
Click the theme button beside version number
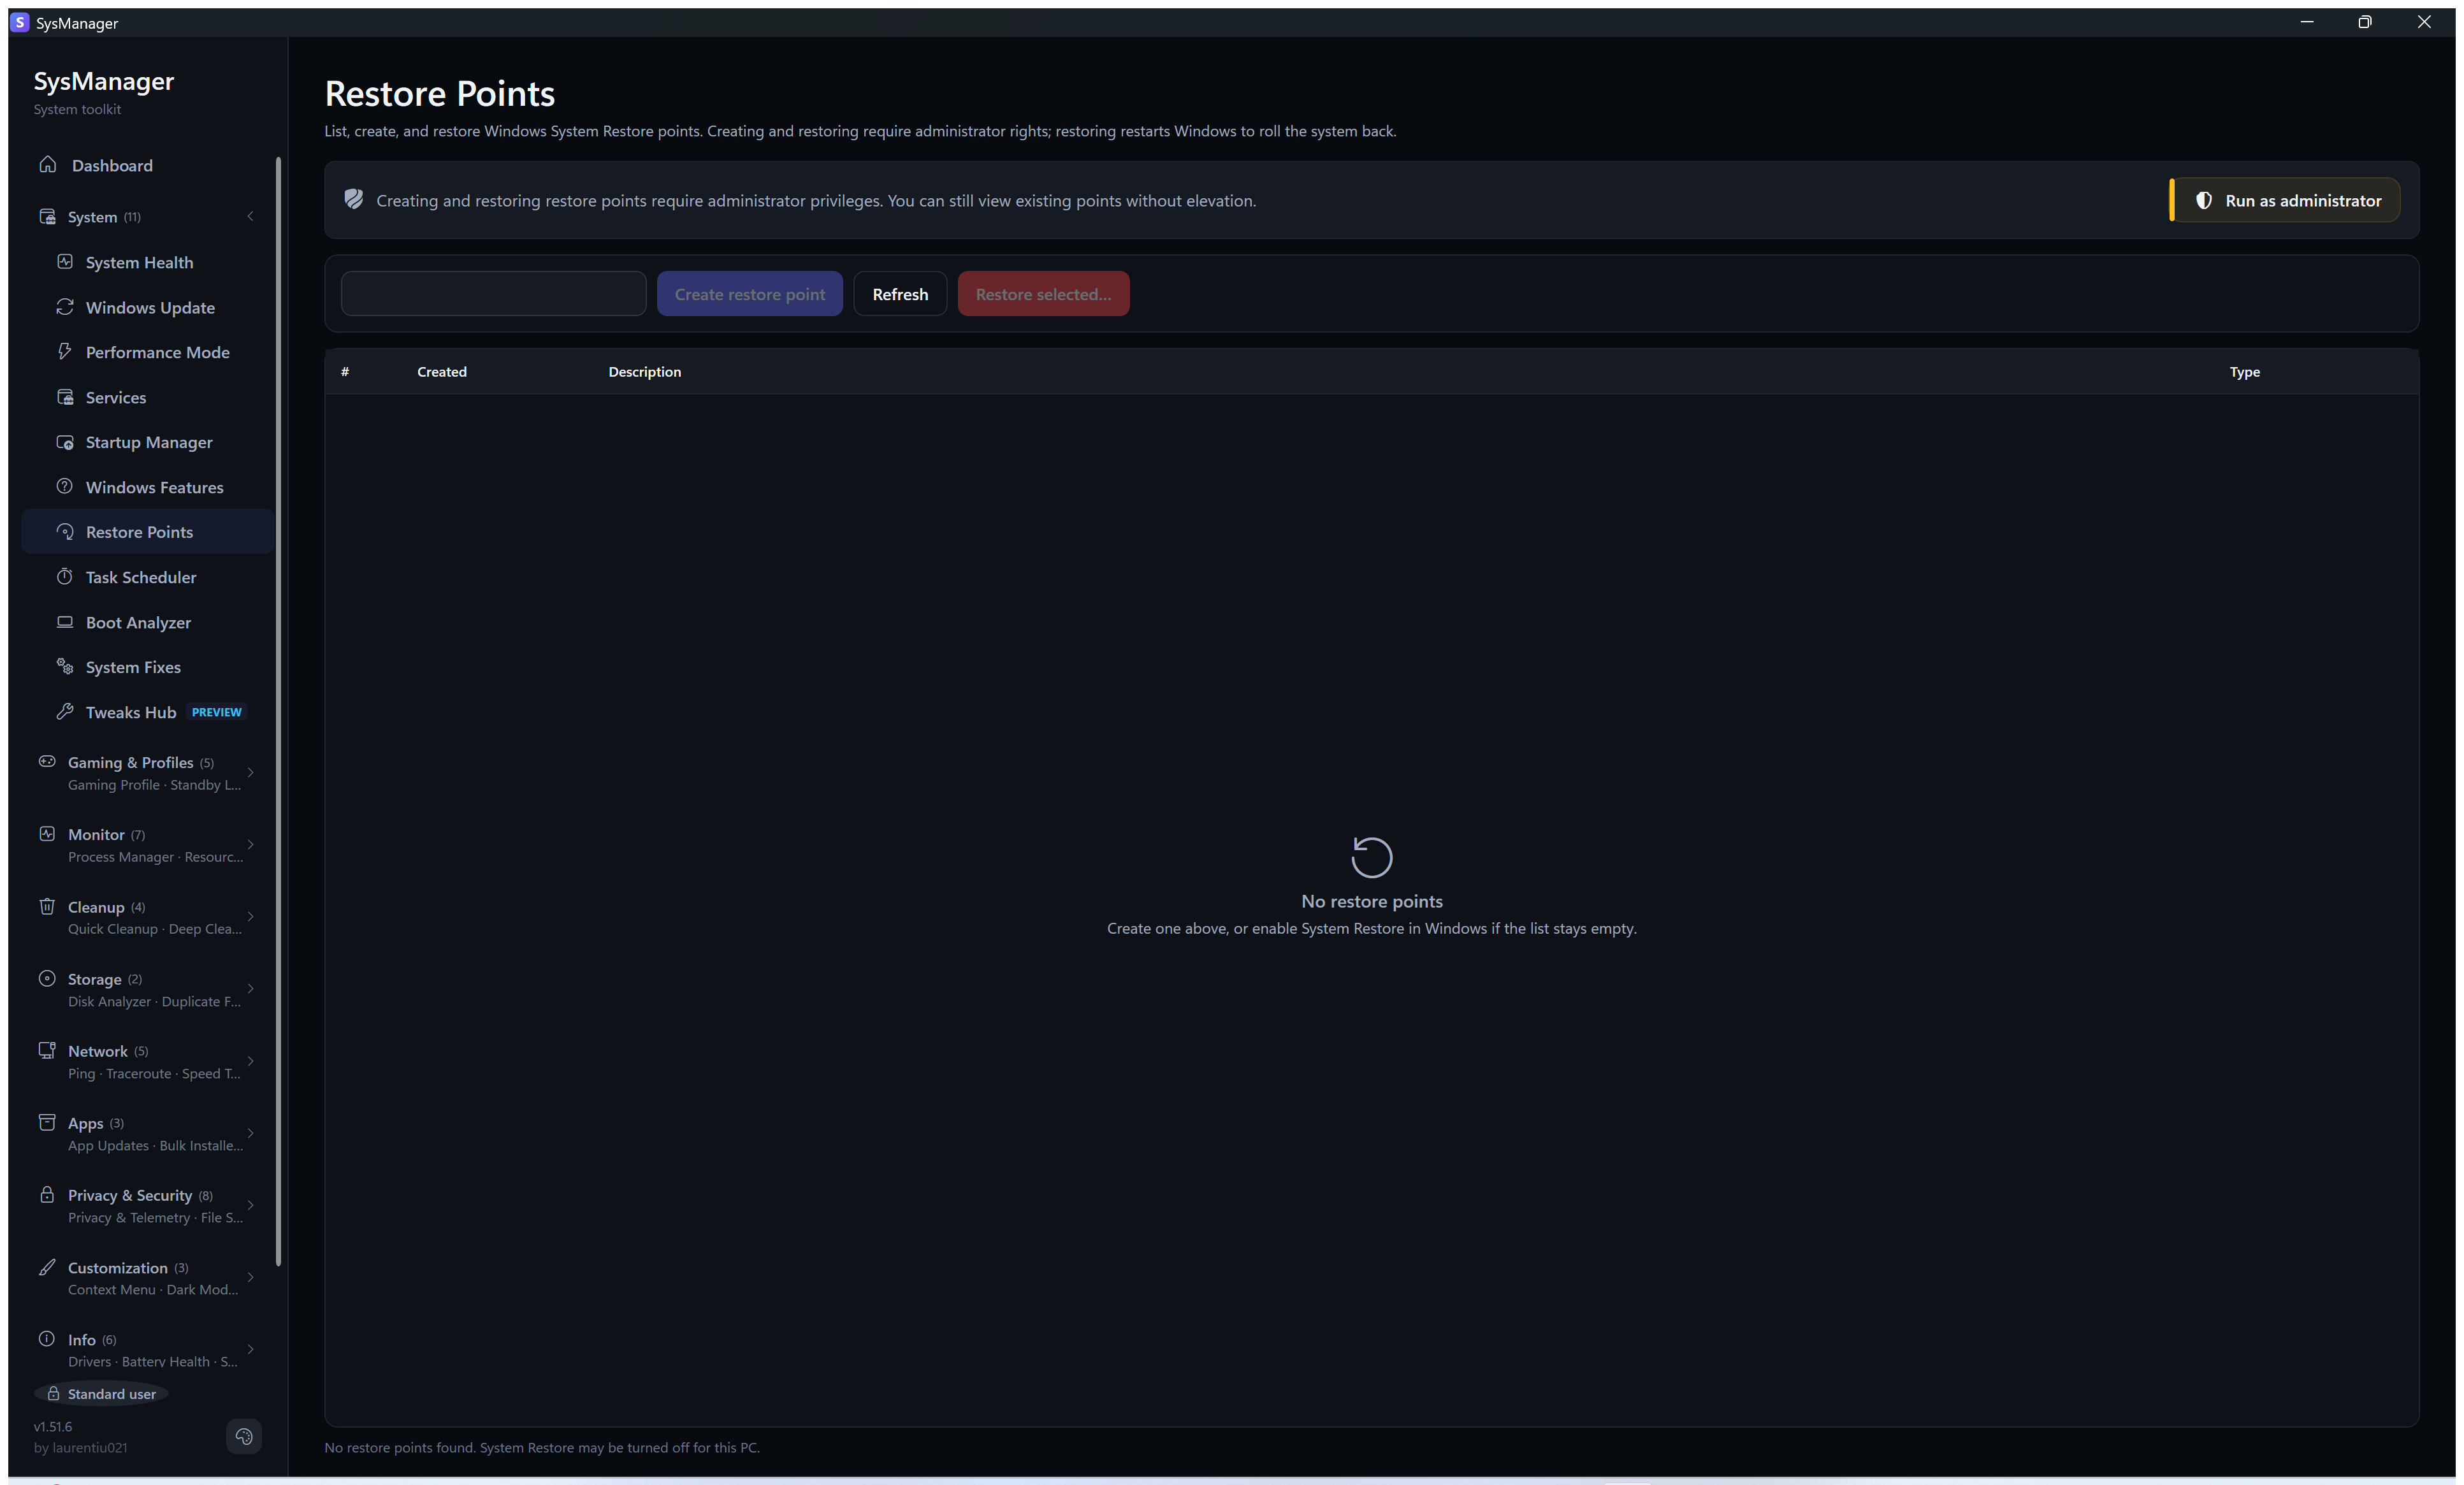coord(244,1437)
